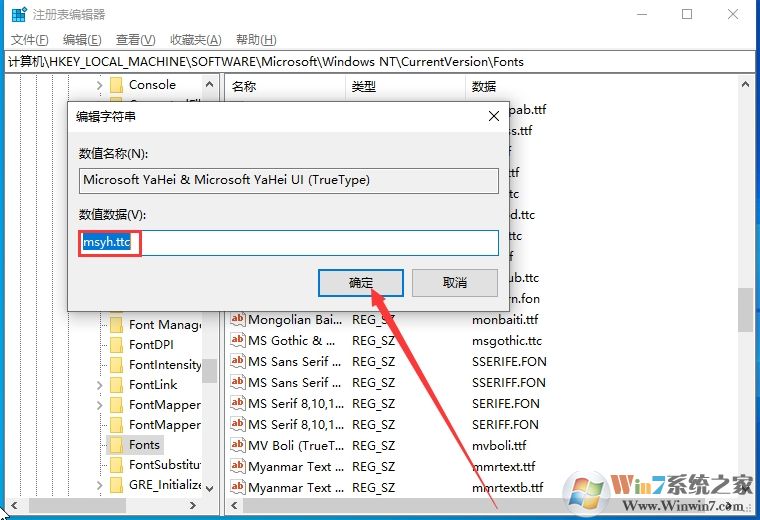The width and height of the screenshot is (760, 520).
Task: Expand the Console tree node
Action: point(99,85)
